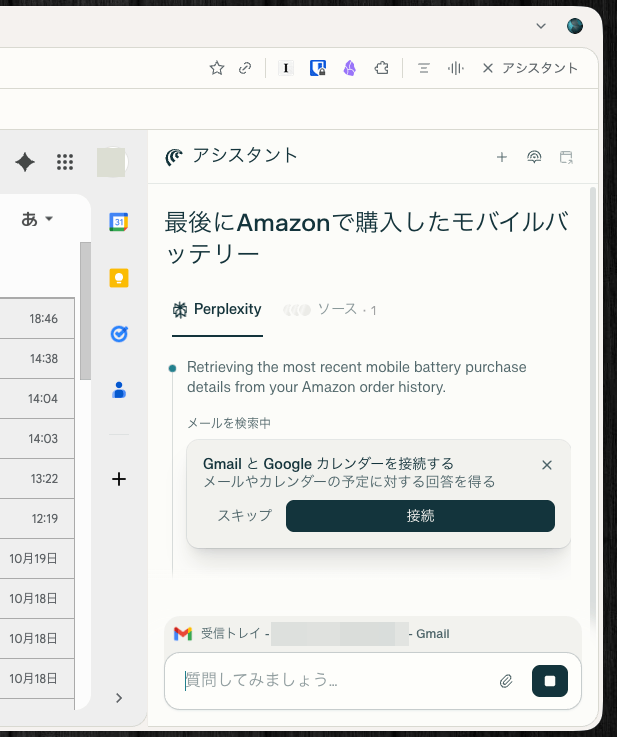The image size is (617, 737).
Task: Open the browser extensions puzzle icon
Action: point(381,68)
